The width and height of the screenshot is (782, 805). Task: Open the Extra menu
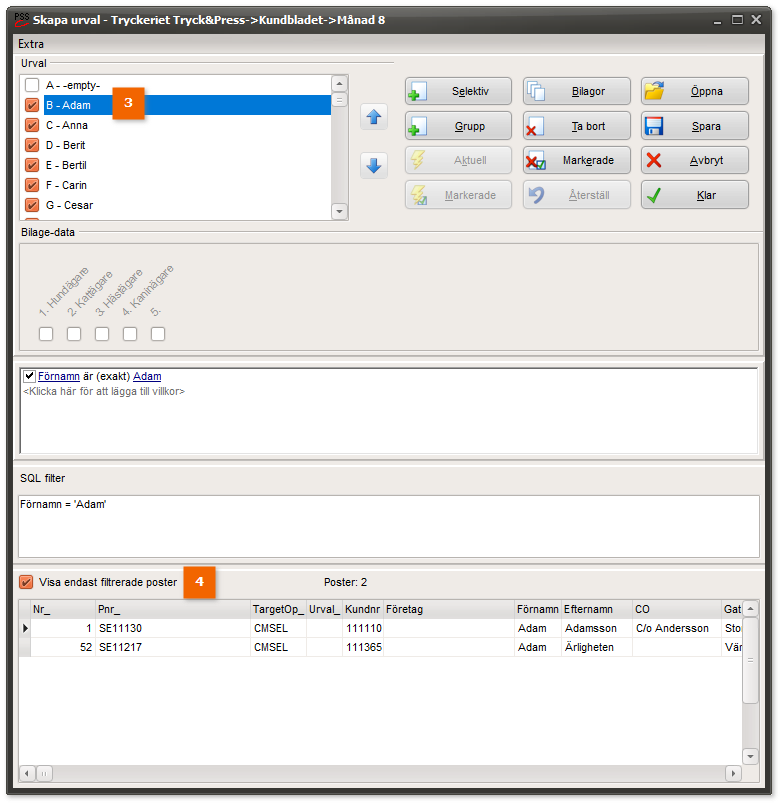tap(31, 44)
